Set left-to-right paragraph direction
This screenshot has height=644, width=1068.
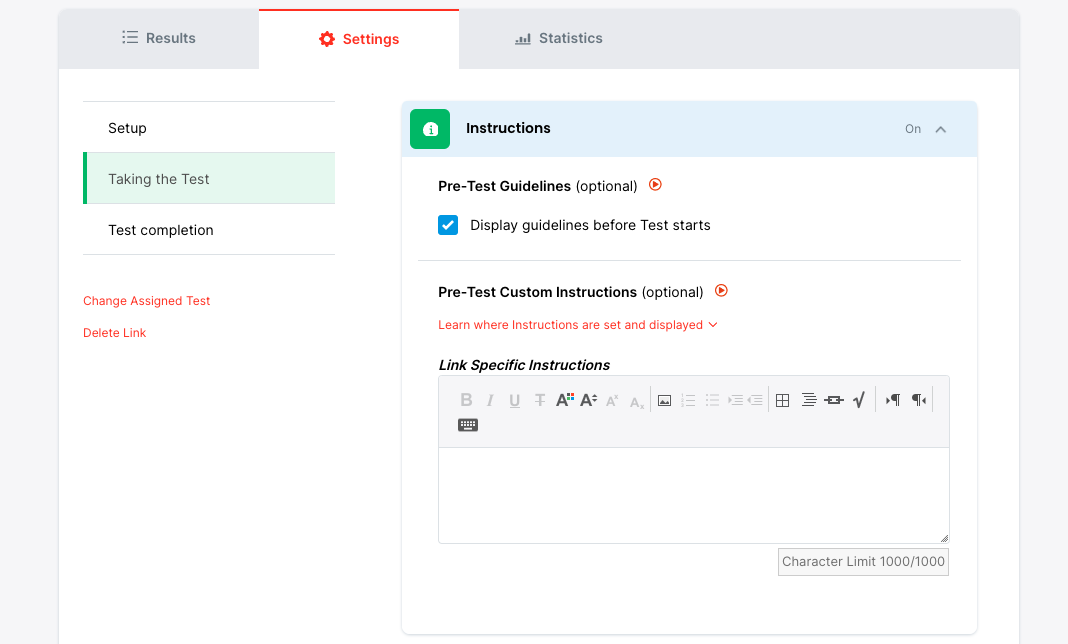(893, 400)
